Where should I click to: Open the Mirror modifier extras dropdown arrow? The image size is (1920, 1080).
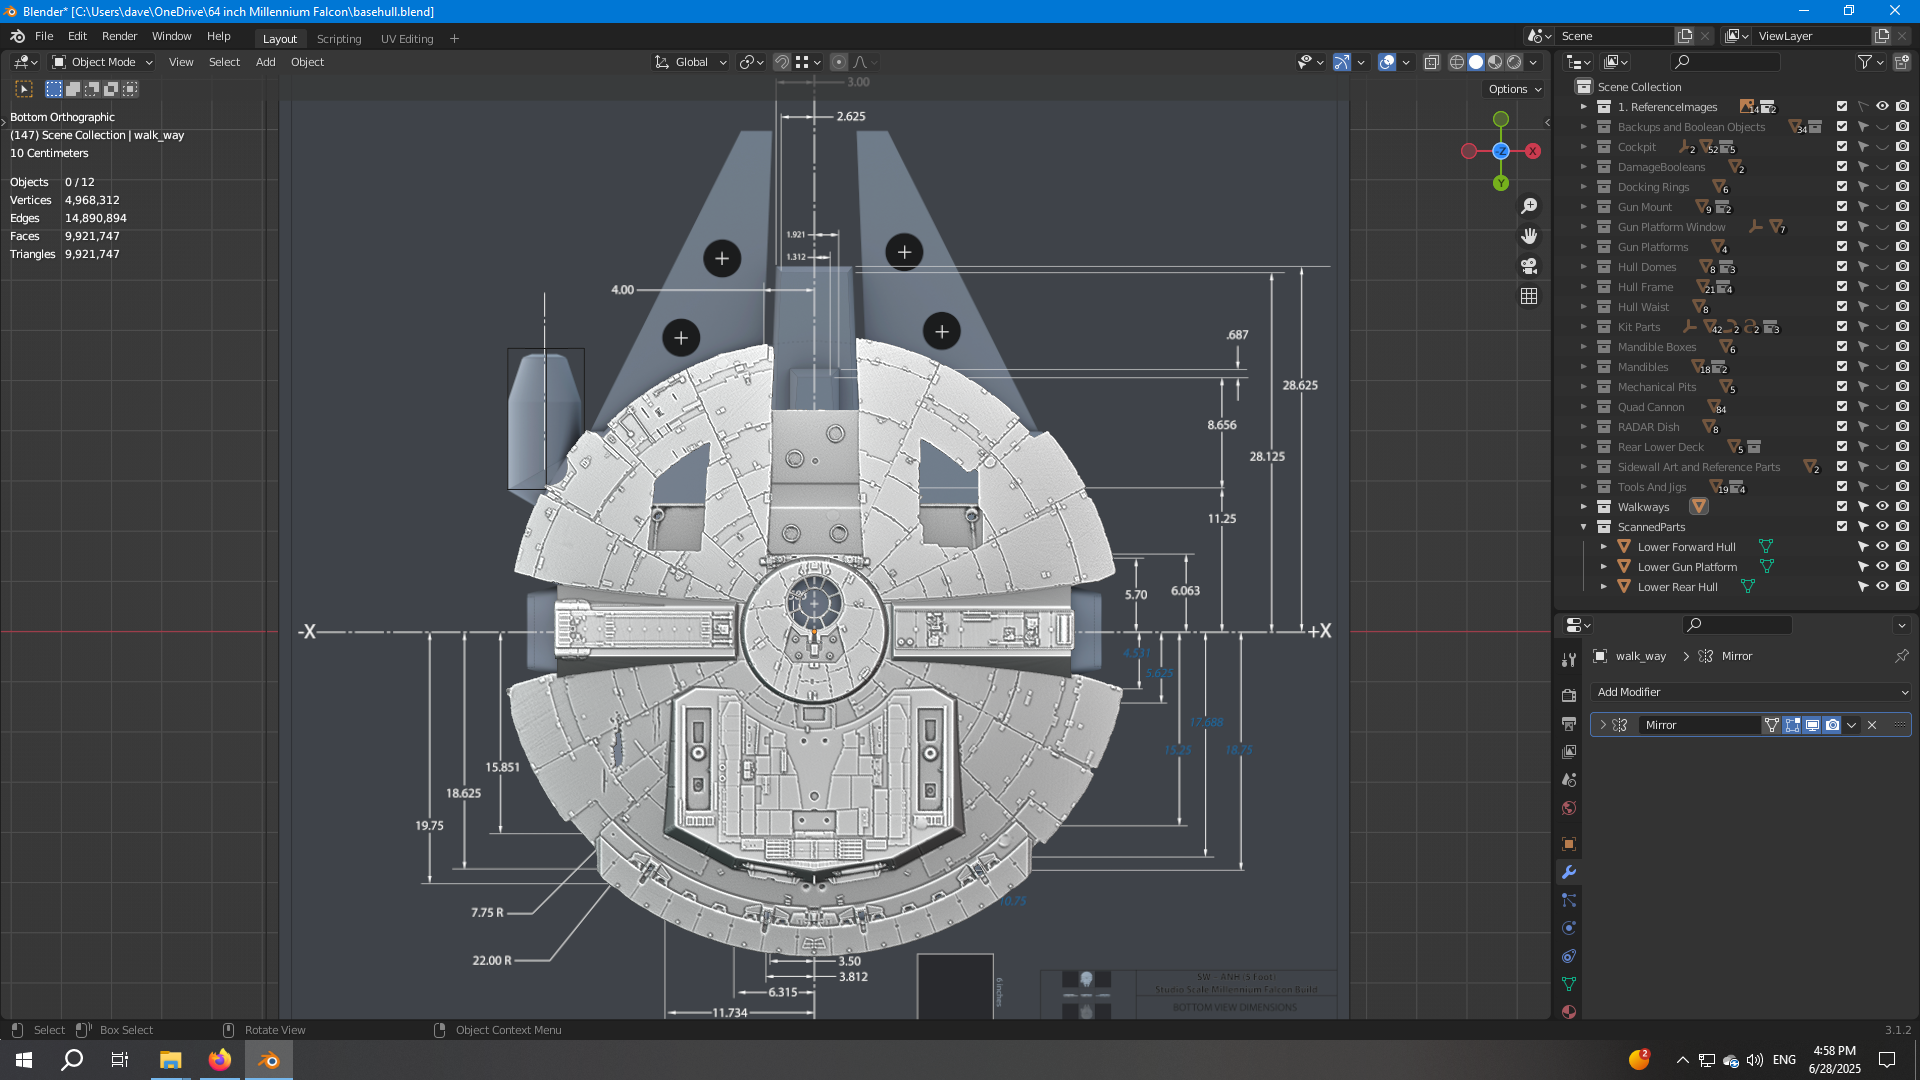tap(1852, 725)
